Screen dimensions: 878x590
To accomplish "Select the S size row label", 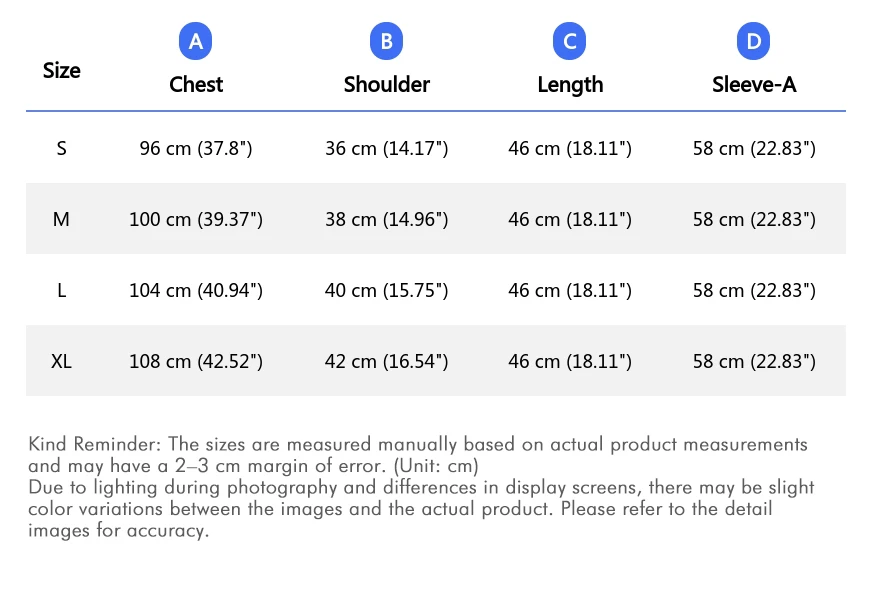I will click(x=62, y=149).
